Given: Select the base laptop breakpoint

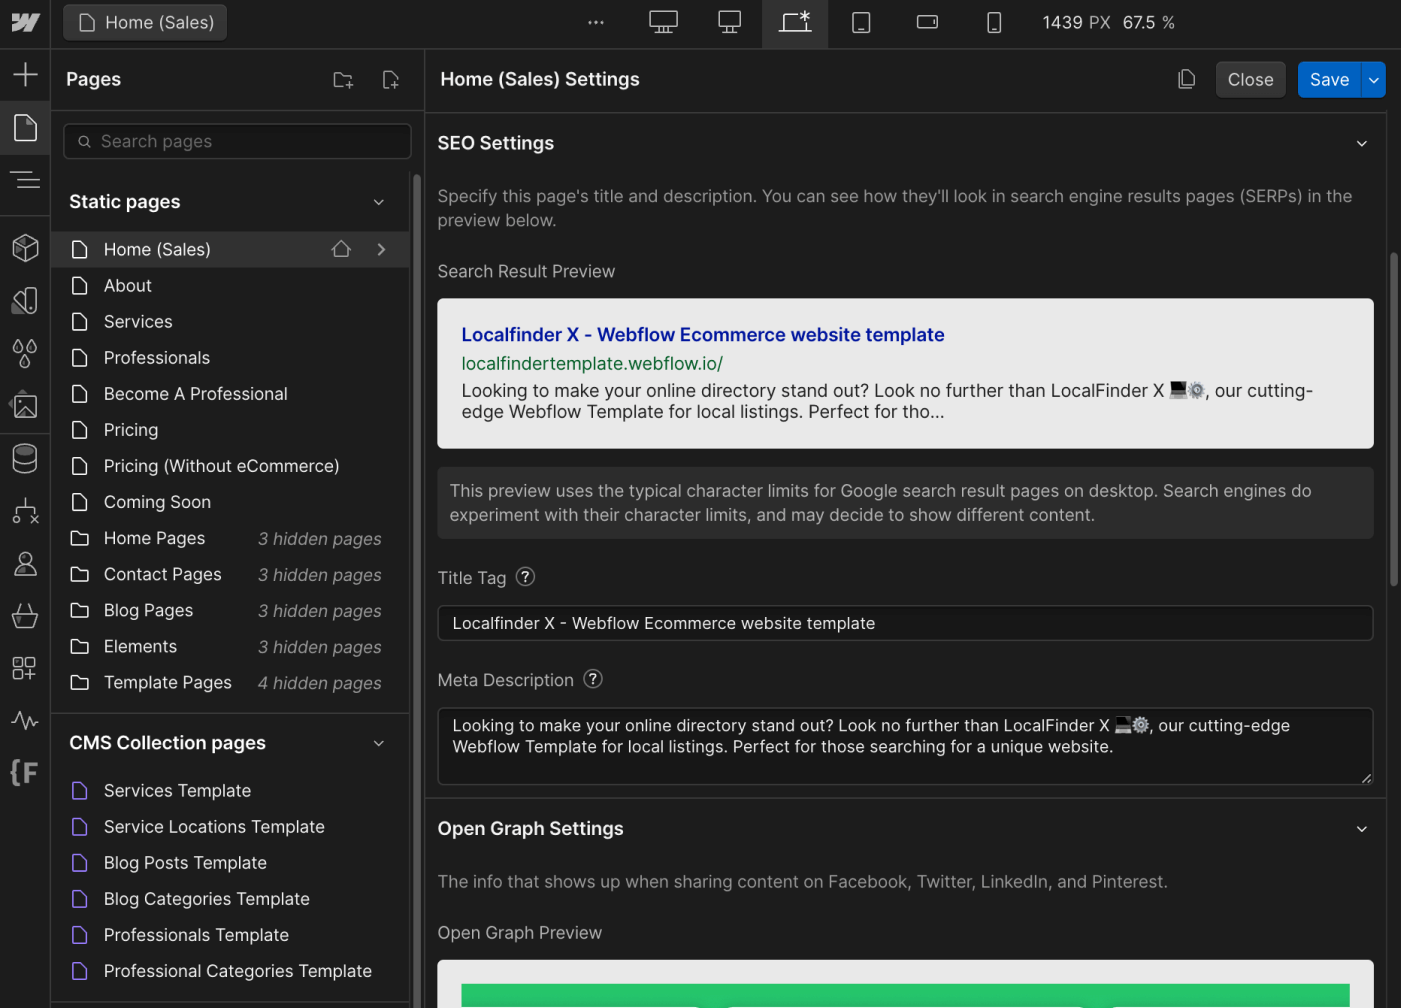Looking at the screenshot, I should [795, 23].
